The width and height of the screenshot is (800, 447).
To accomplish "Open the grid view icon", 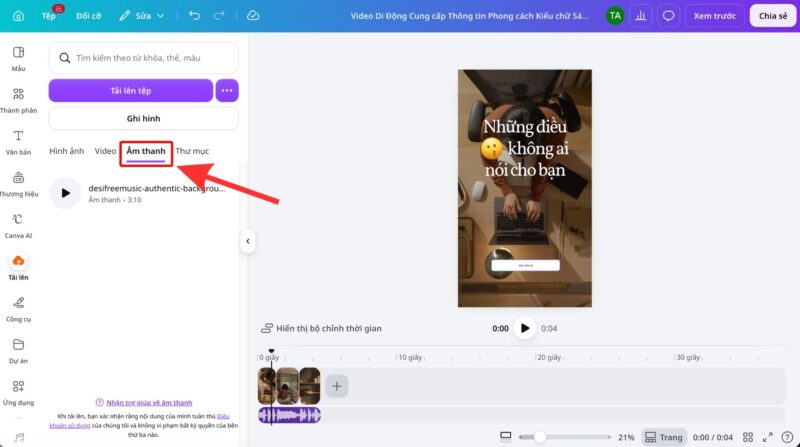I will point(748,437).
